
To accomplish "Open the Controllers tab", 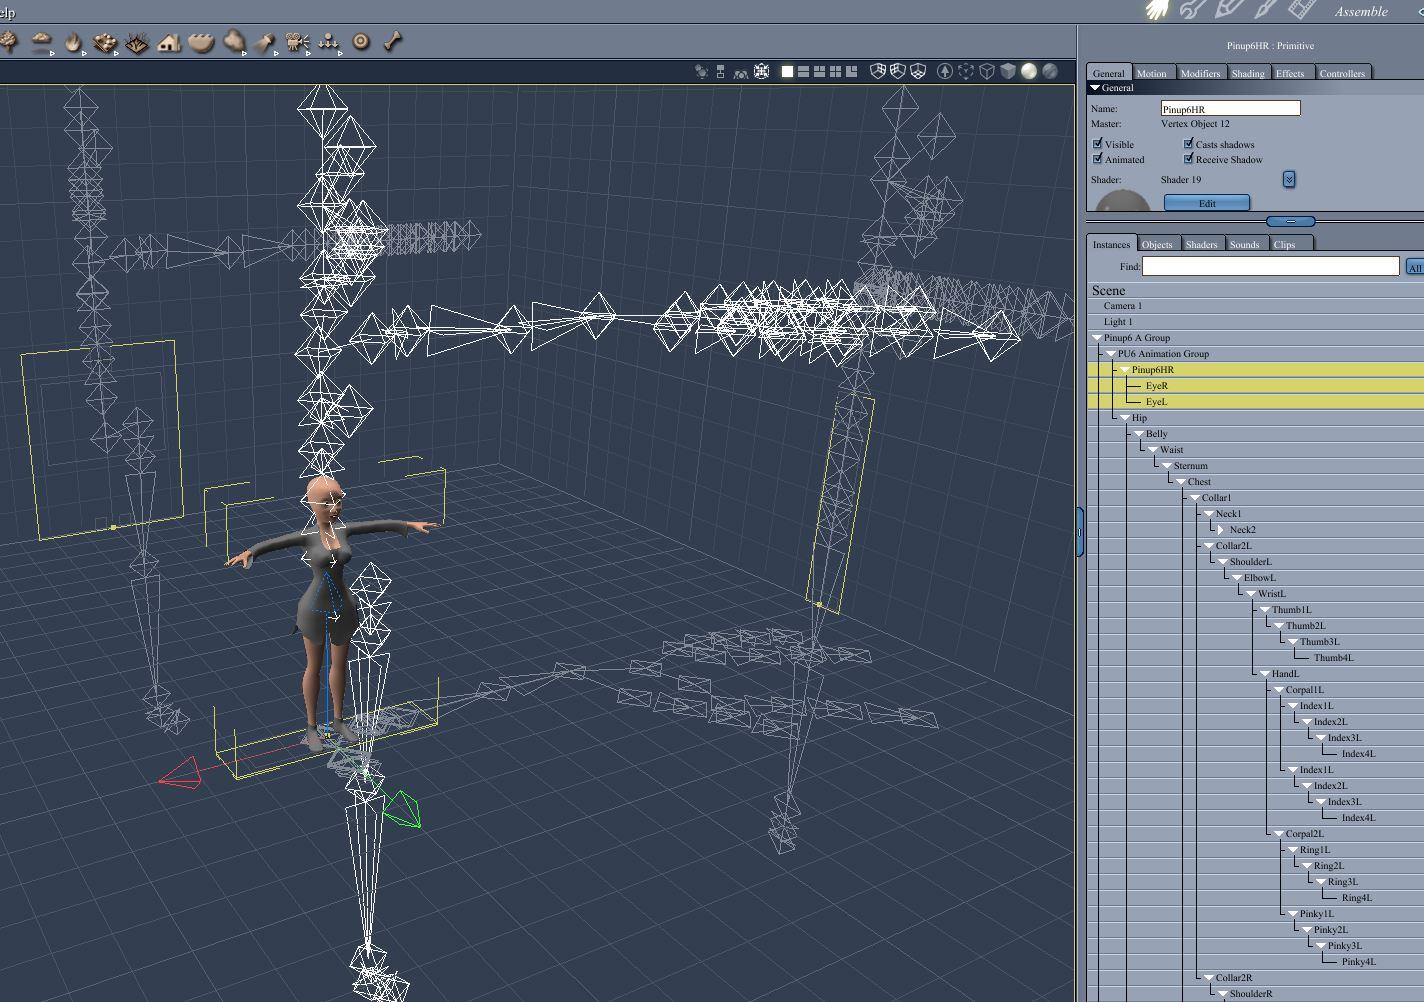I will click(x=1342, y=73).
